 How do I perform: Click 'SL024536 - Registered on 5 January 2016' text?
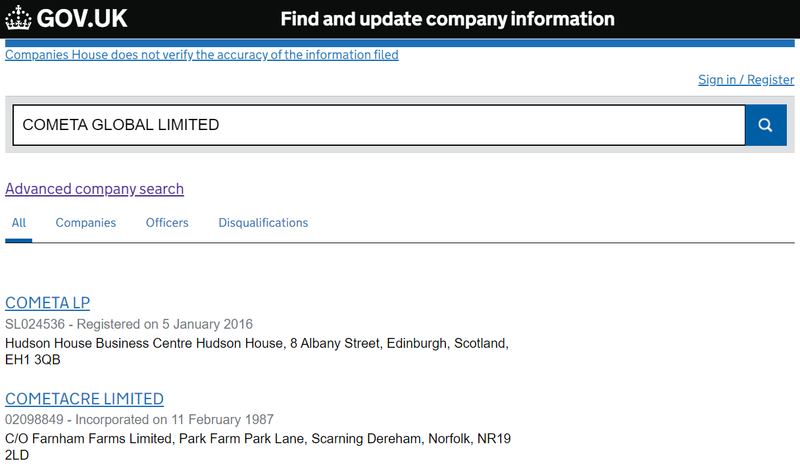[x=129, y=324]
